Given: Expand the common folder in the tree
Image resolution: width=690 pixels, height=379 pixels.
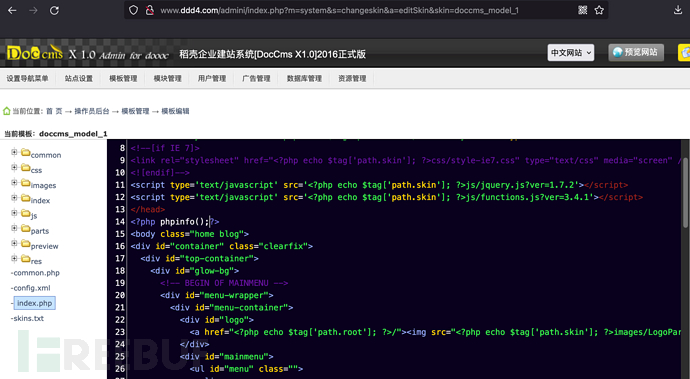Looking at the screenshot, I should point(14,152).
